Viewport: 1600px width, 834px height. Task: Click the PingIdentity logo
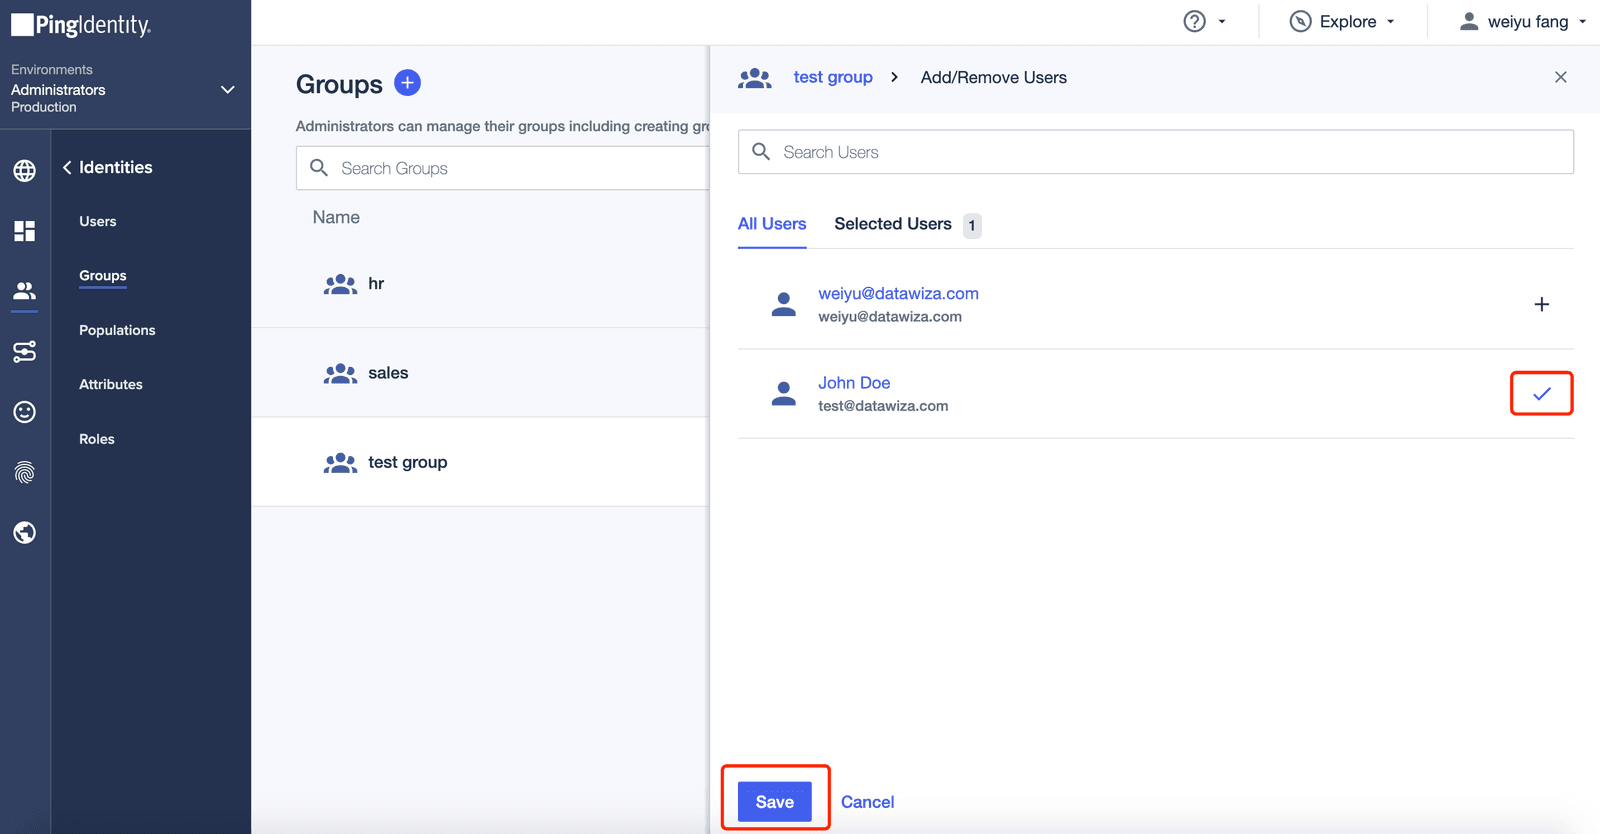click(x=81, y=25)
